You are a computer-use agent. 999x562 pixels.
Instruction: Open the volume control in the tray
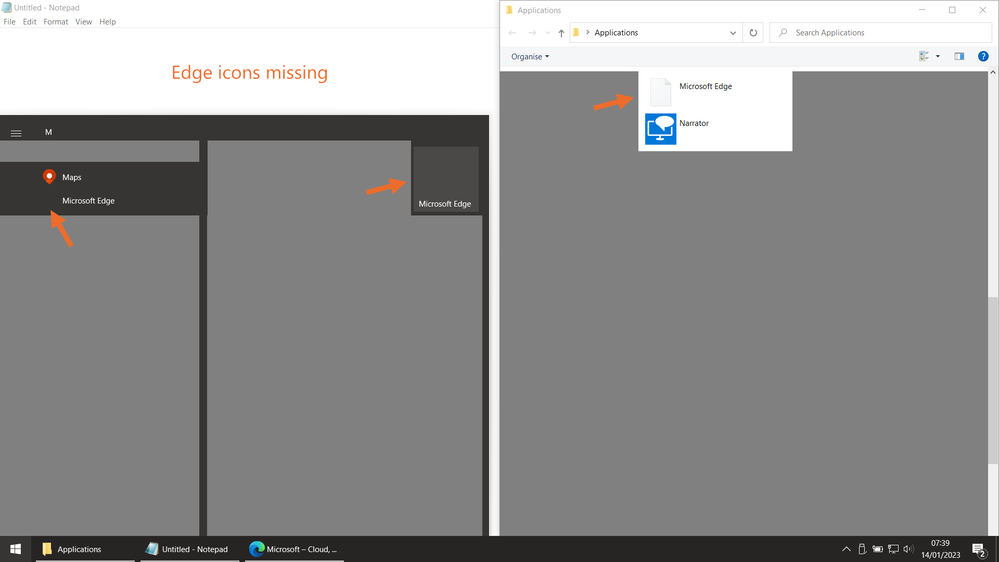pyautogui.click(x=909, y=549)
